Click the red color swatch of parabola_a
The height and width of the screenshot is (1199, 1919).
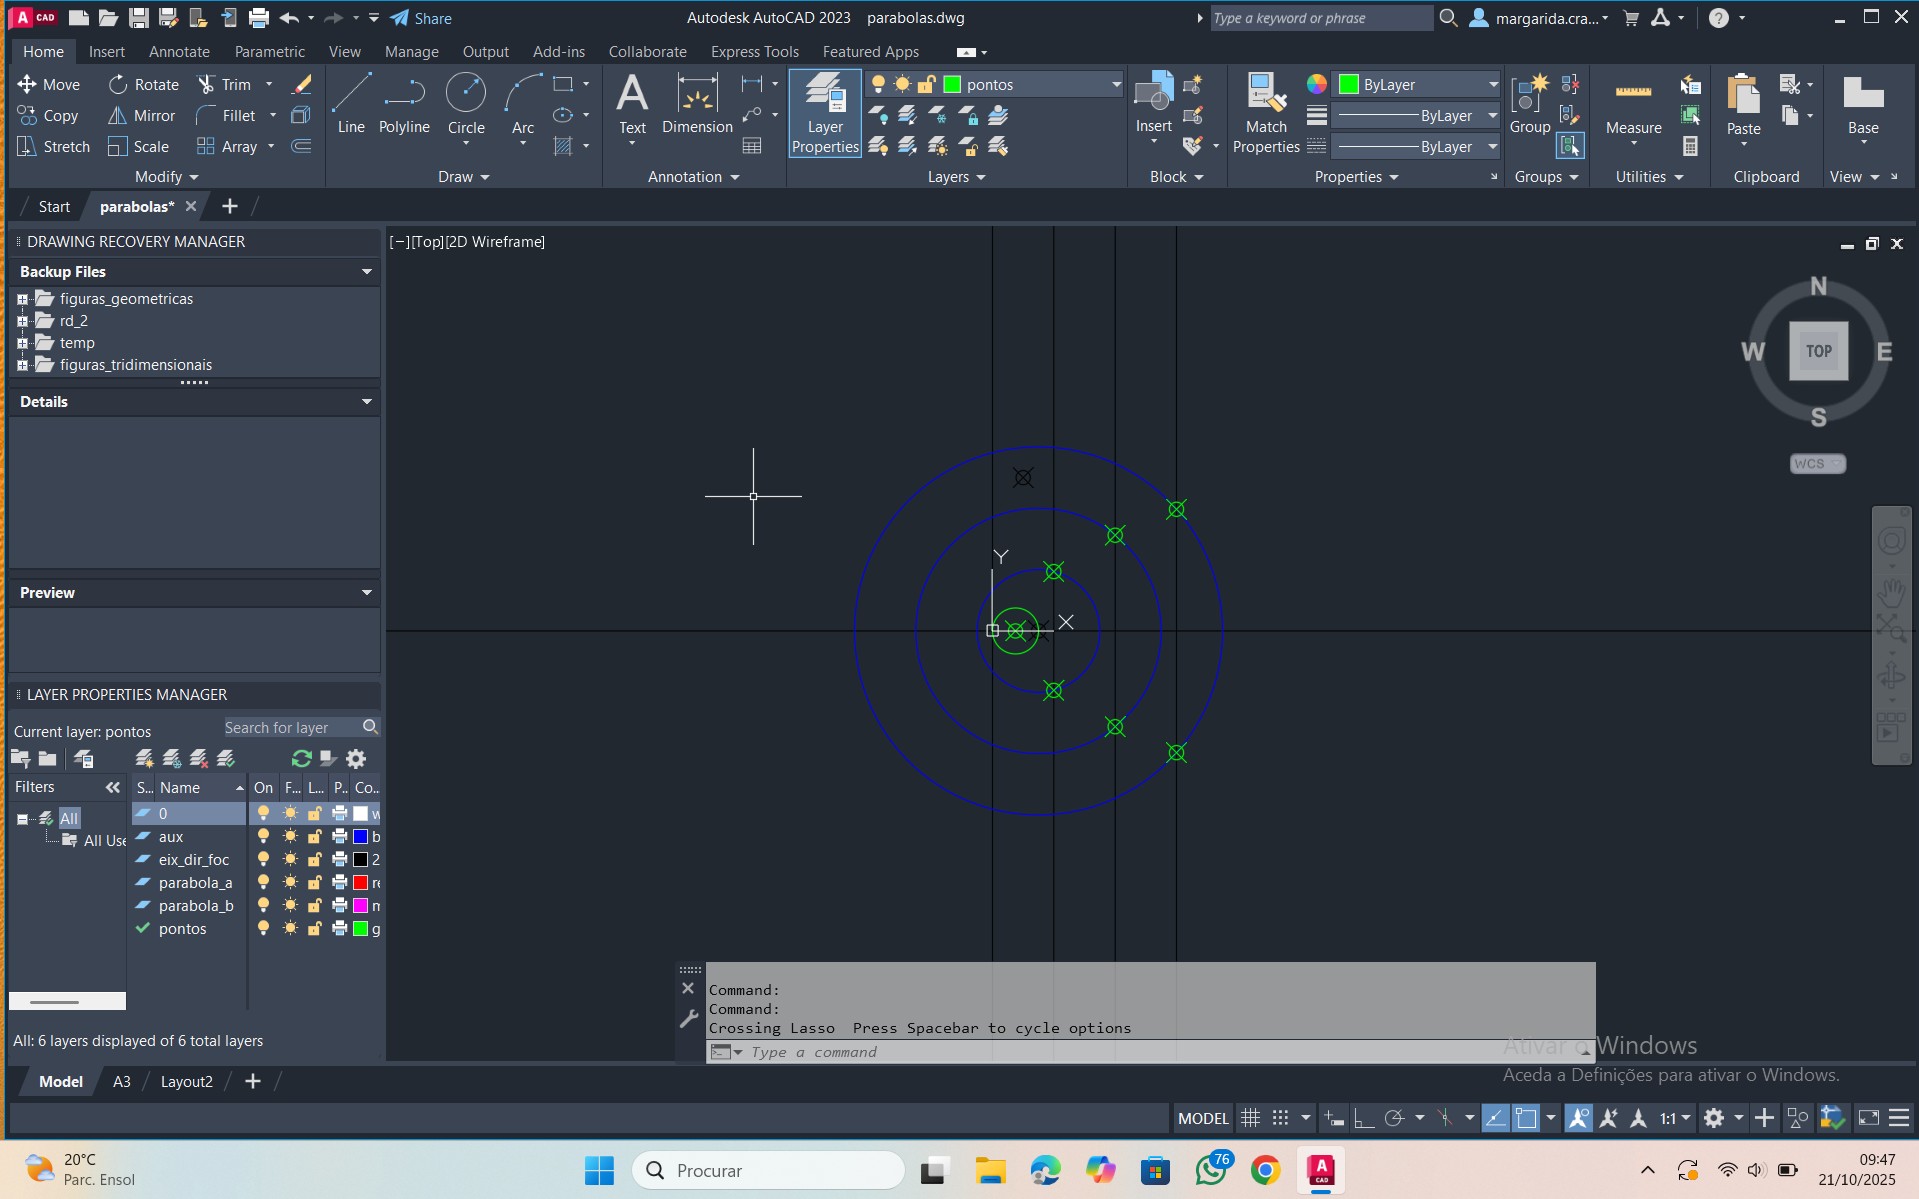(360, 883)
